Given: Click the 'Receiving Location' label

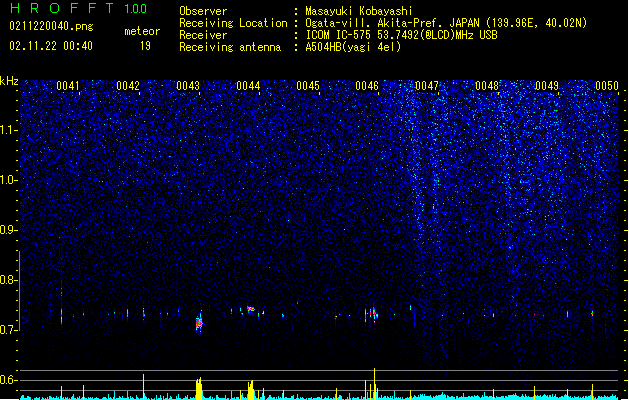Looking at the screenshot, I should pos(233,23).
